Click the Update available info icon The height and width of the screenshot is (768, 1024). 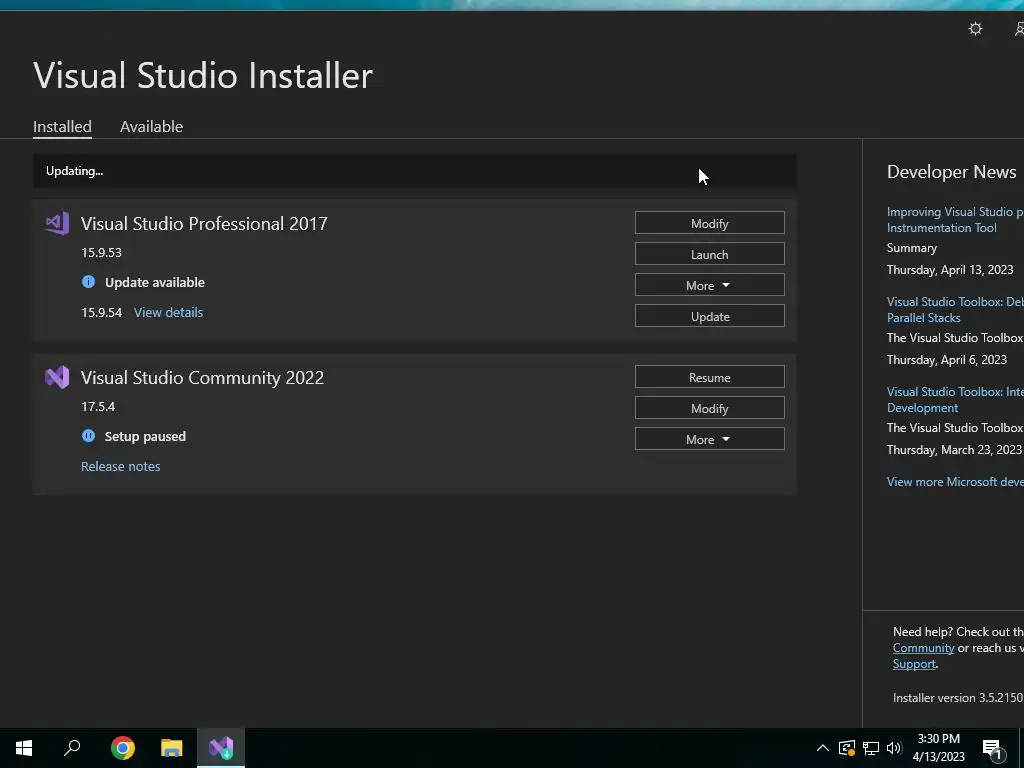tap(88, 282)
